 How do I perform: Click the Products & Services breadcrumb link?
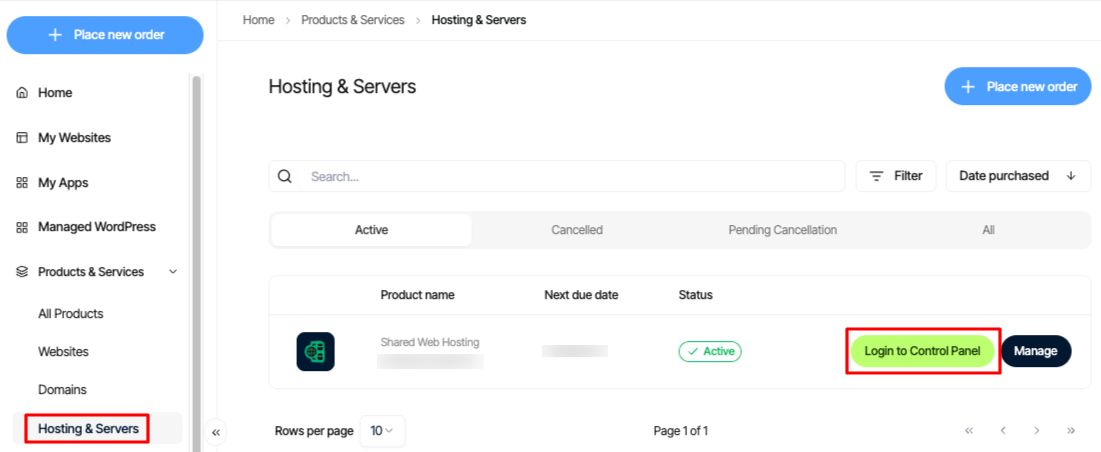coord(353,20)
